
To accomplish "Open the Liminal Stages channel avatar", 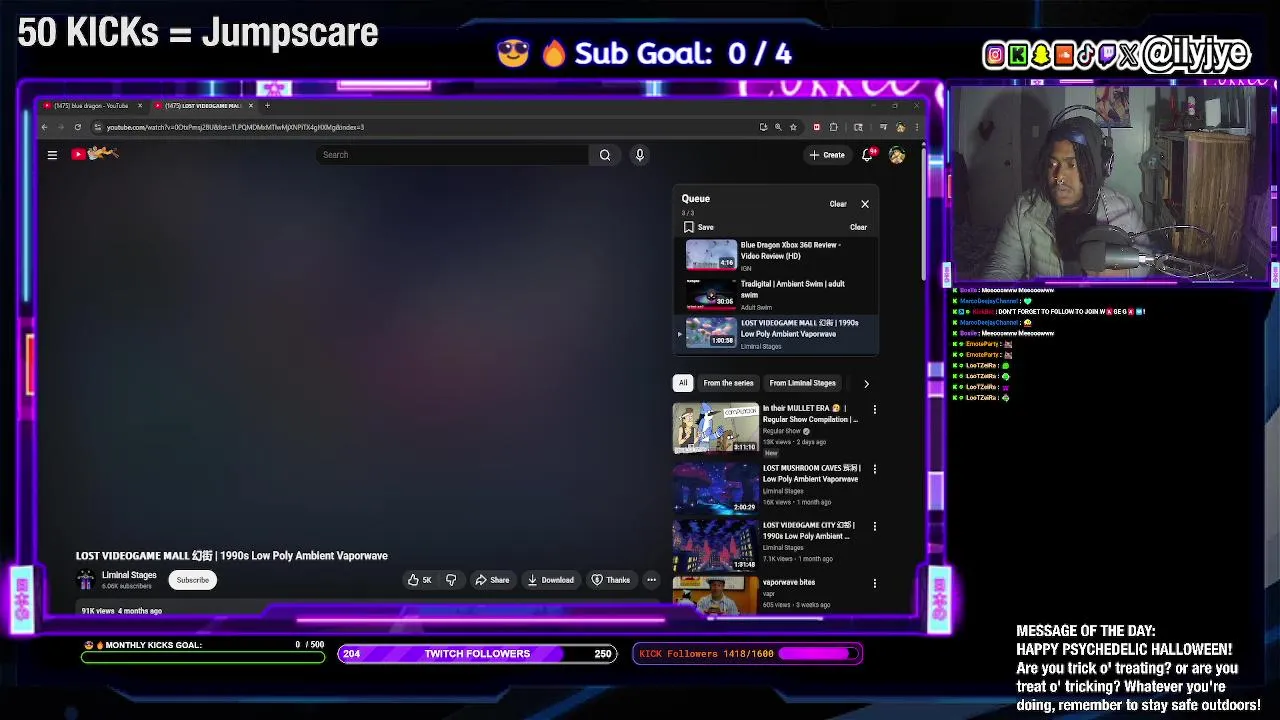I will (86, 580).
